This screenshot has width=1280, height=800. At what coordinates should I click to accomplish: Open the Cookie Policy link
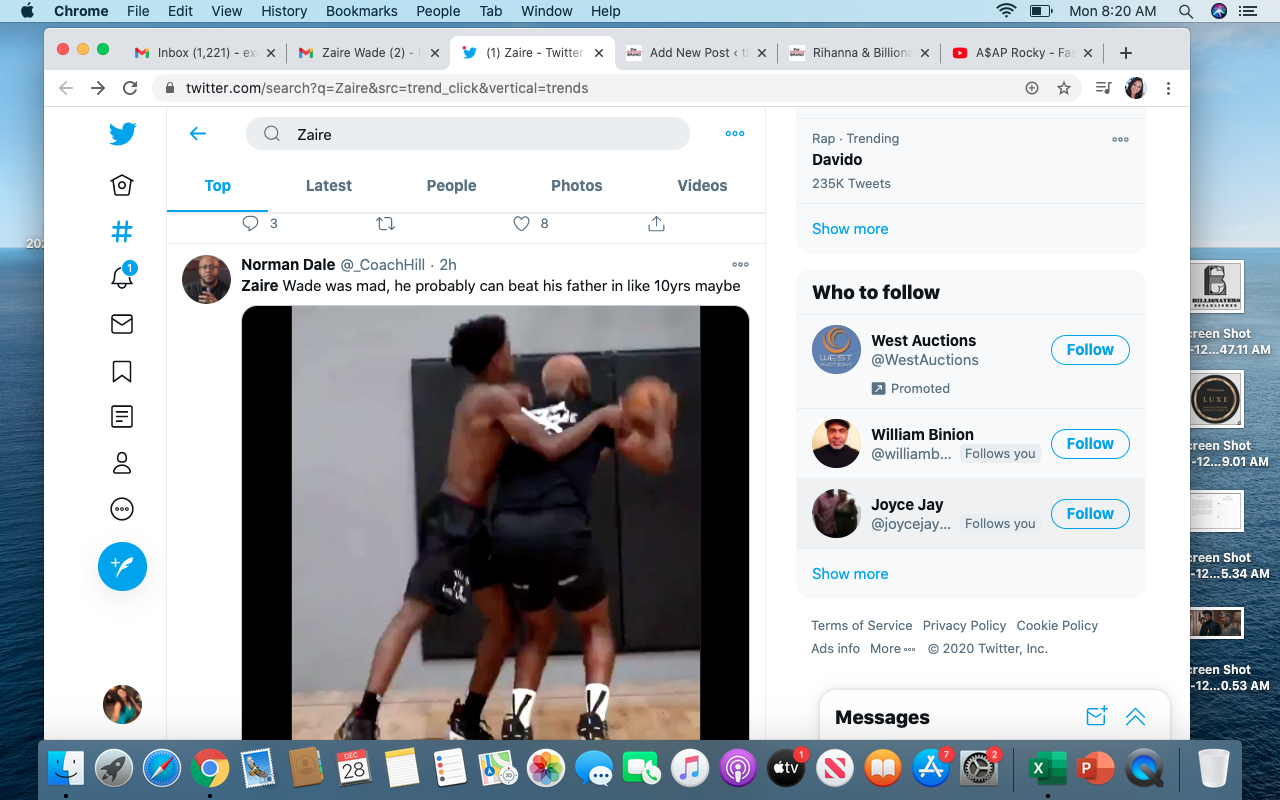(1057, 626)
